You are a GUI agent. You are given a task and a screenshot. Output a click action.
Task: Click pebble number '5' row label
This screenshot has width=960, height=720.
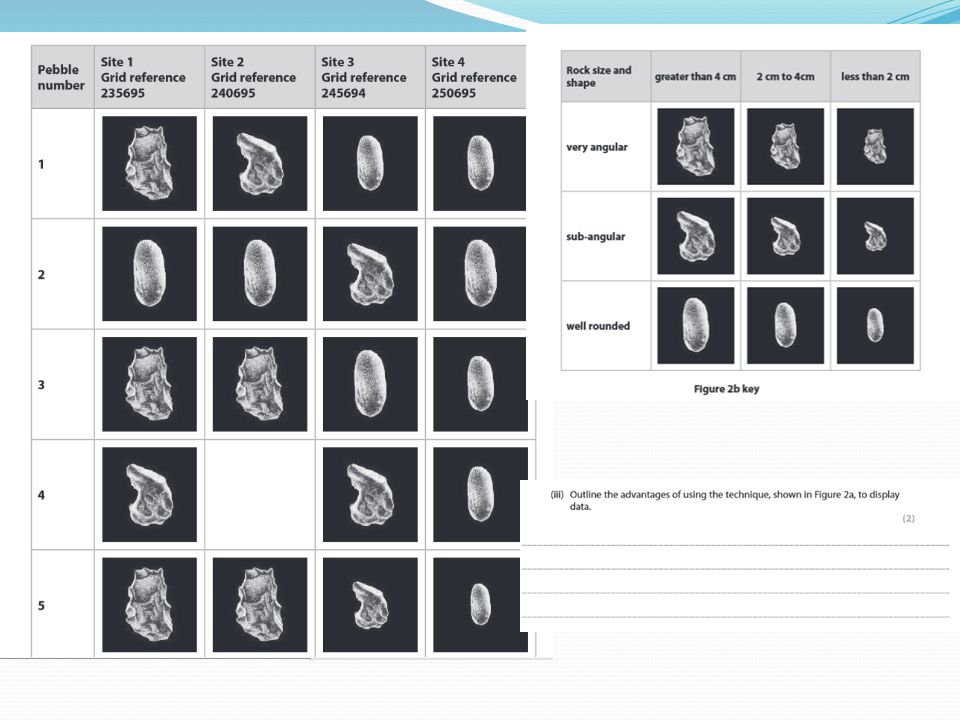click(41, 605)
